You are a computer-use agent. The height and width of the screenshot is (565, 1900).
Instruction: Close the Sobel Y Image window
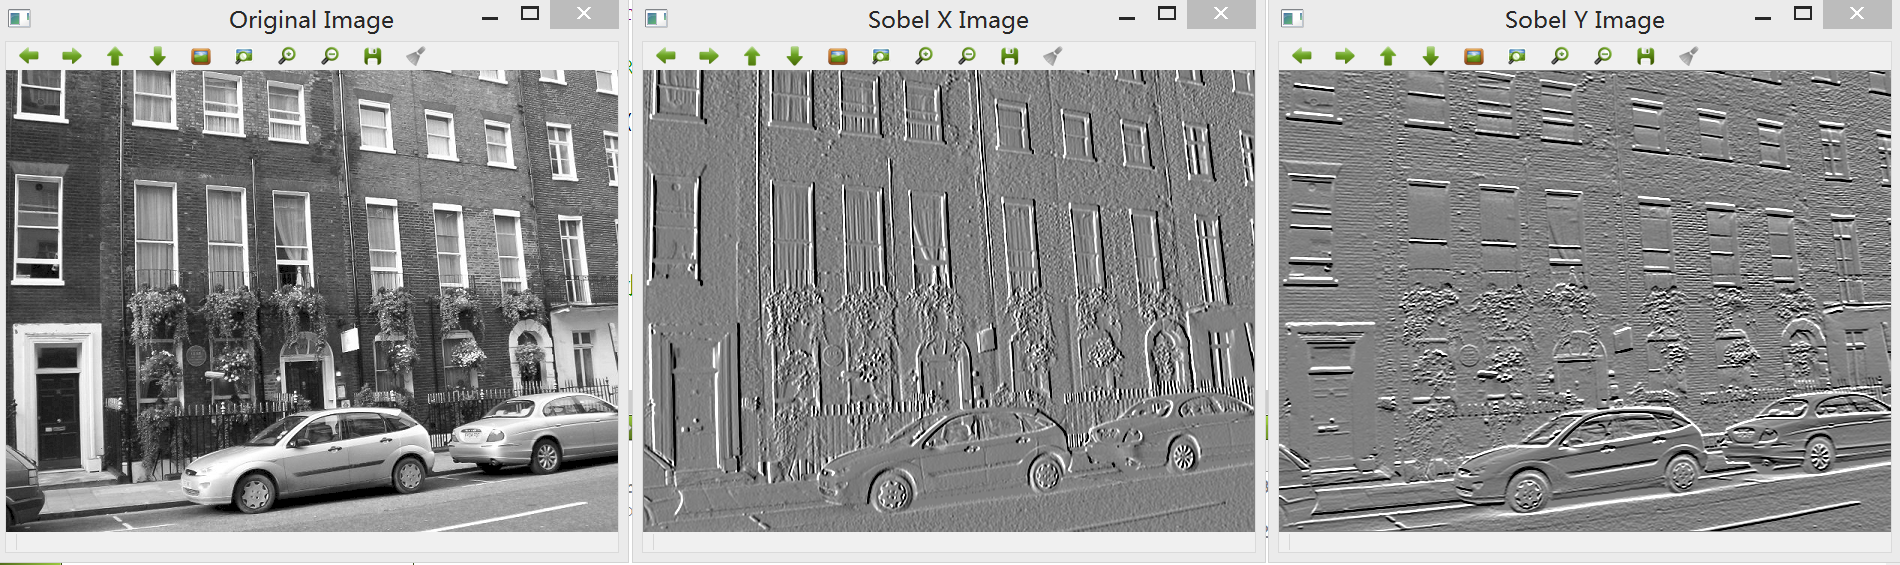(1857, 14)
